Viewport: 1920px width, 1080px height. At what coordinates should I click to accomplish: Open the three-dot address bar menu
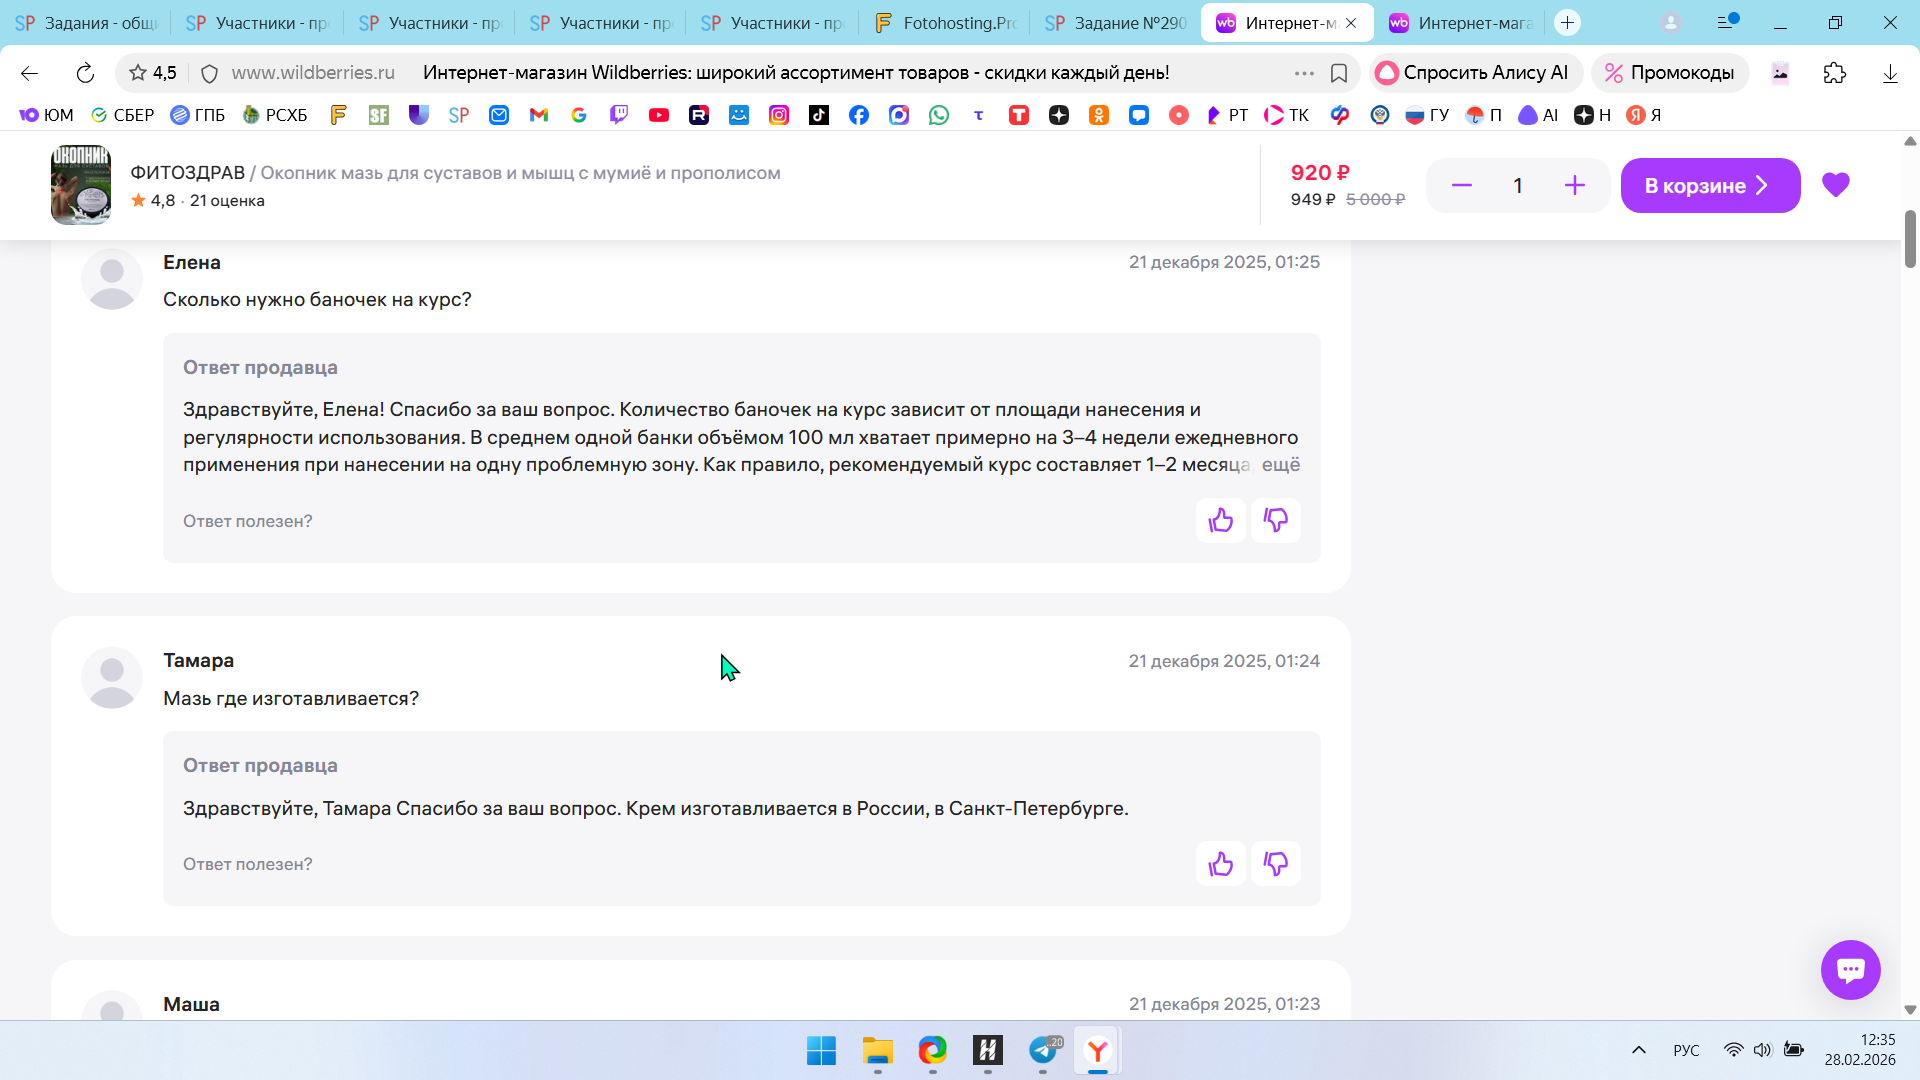(1303, 73)
